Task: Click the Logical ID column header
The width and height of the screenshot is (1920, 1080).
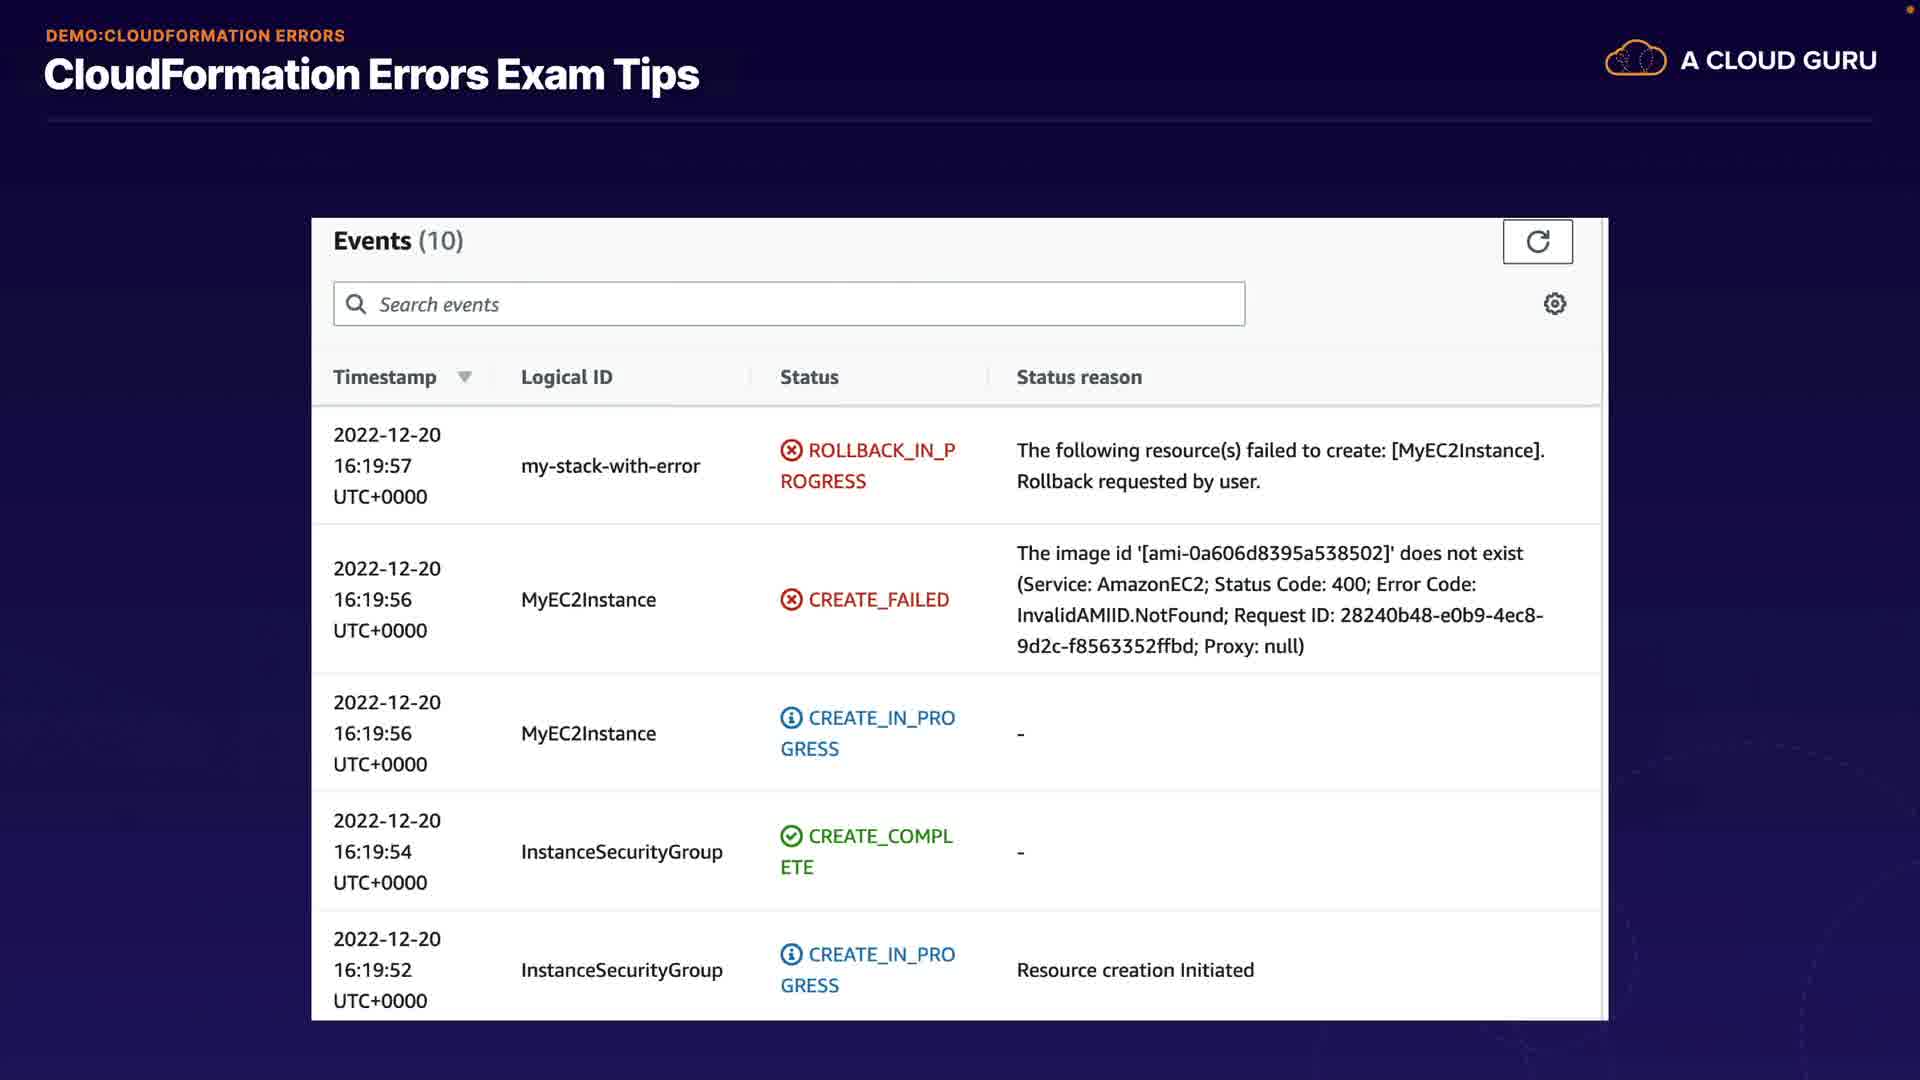Action: pos(566,377)
